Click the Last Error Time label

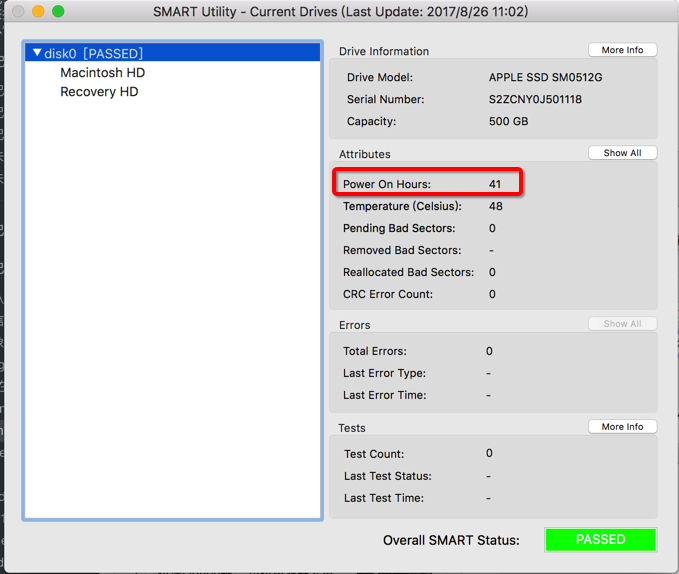click(385, 395)
